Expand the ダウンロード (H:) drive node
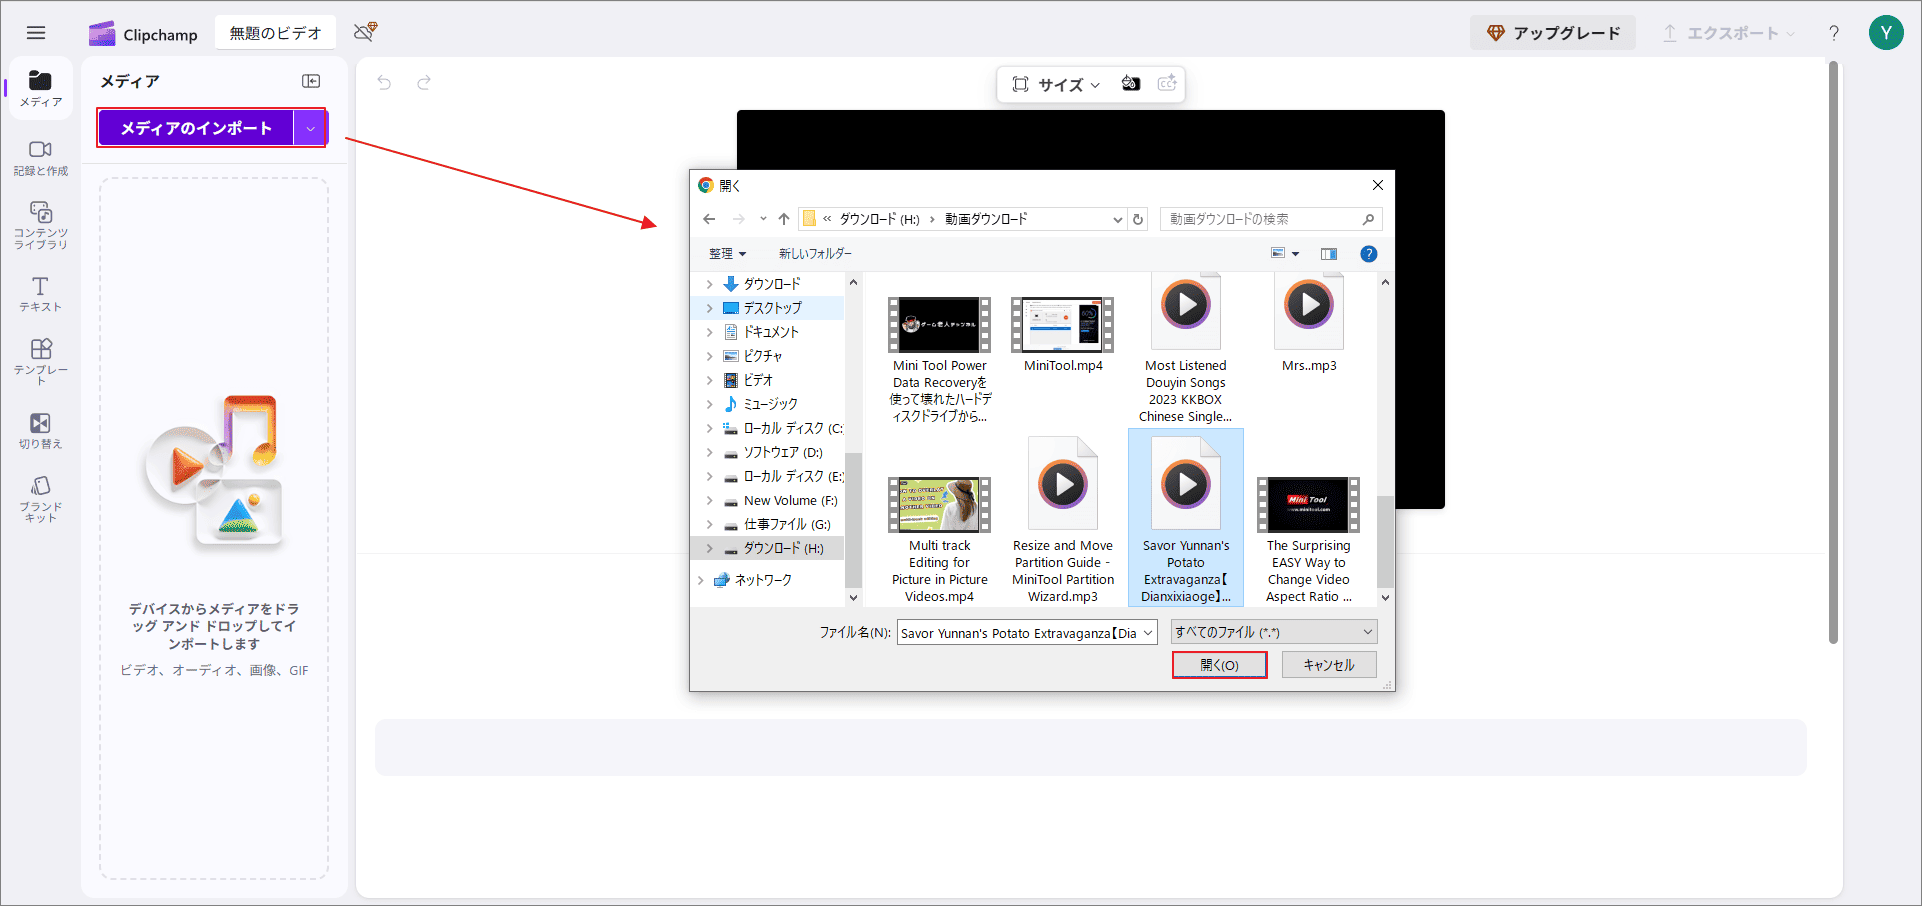Screen dimensions: 1922x906 710,548
